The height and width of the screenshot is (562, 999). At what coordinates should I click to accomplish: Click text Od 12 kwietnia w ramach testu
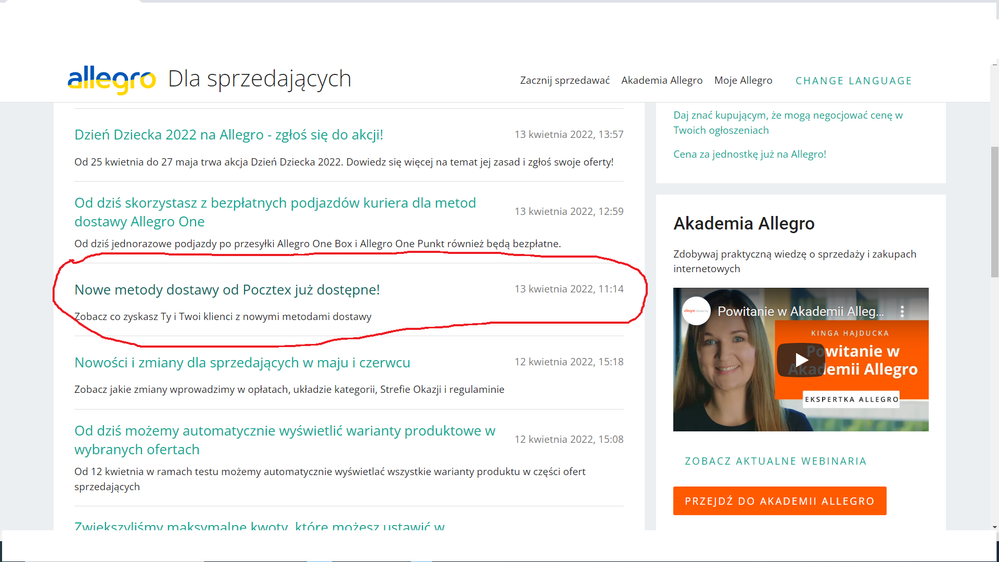[x=330, y=479]
